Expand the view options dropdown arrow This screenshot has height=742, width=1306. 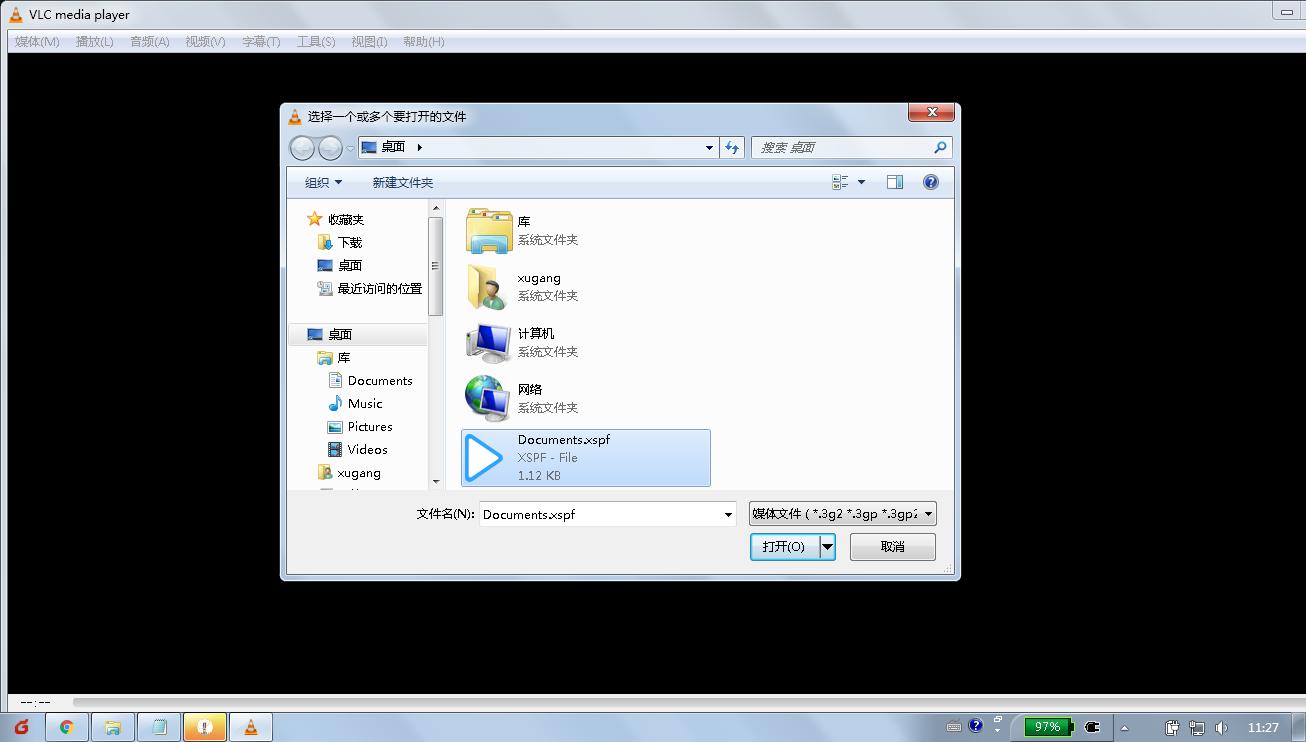[861, 182]
